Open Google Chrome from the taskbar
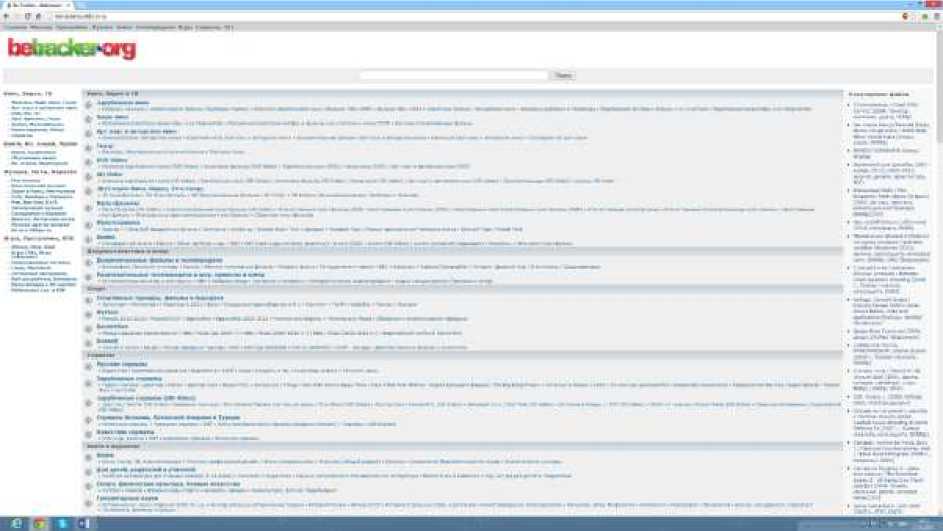Image resolution: width=943 pixels, height=531 pixels. tap(39, 524)
